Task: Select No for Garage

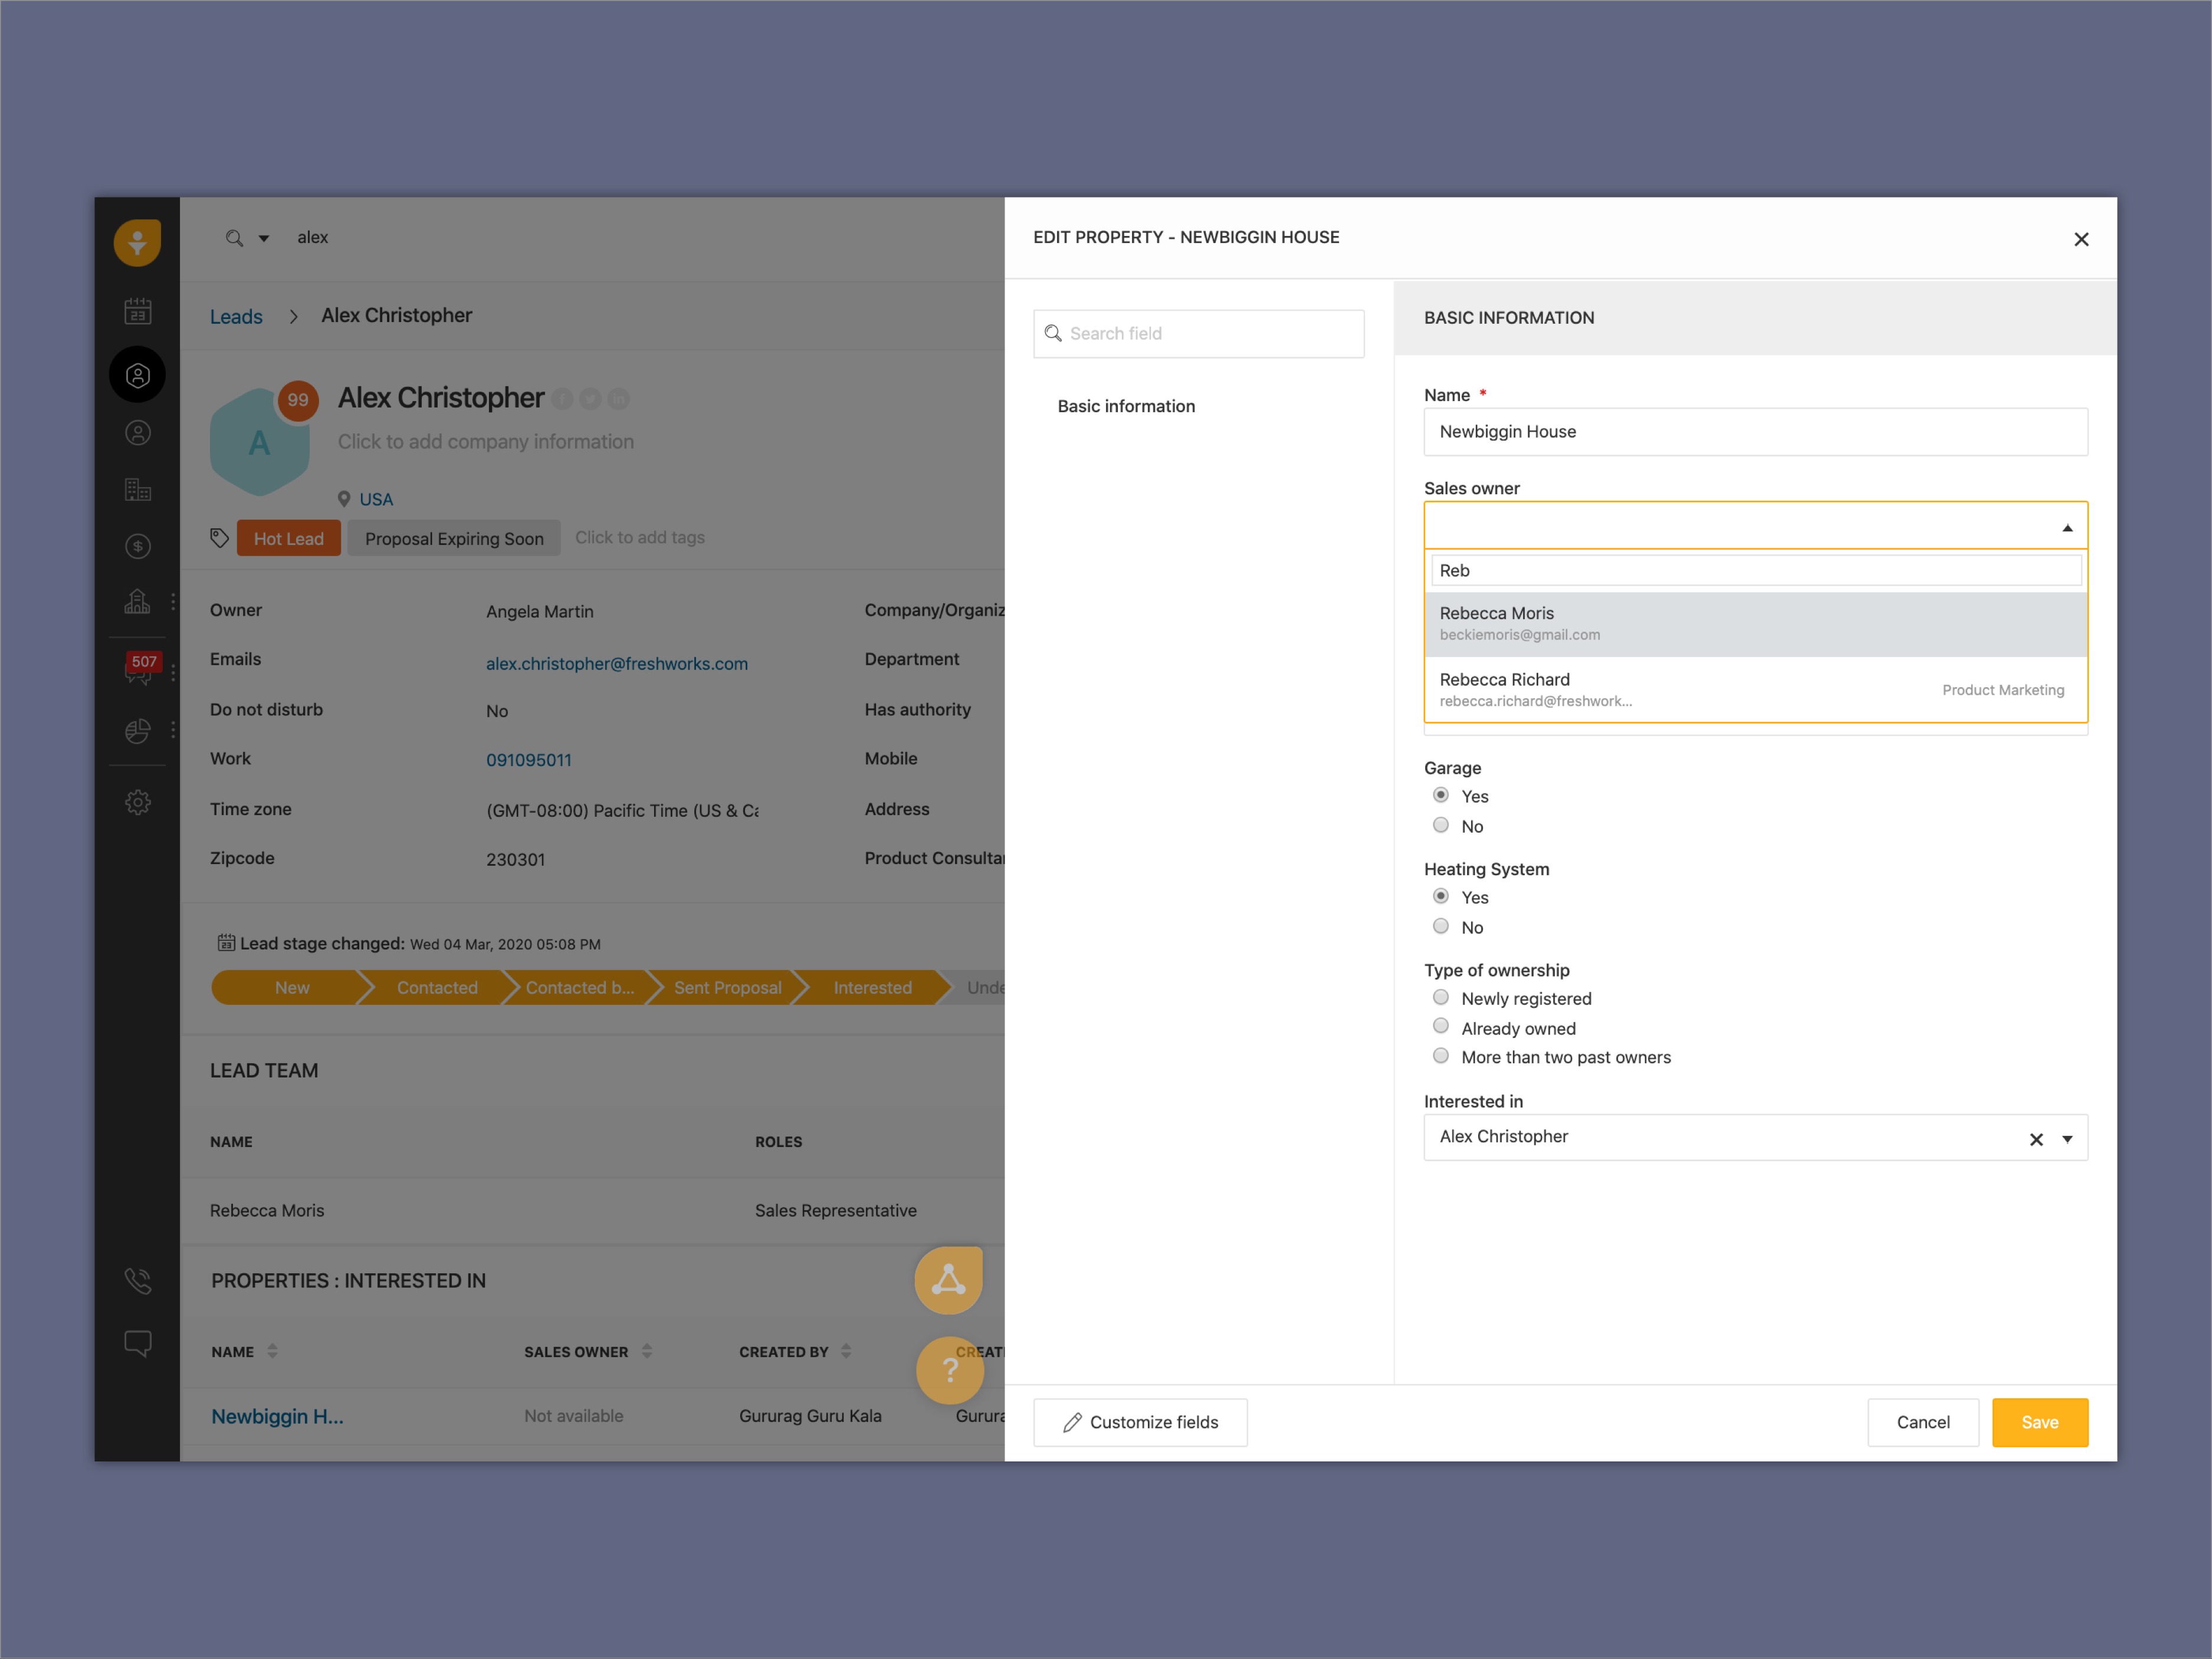Action: (1440, 825)
